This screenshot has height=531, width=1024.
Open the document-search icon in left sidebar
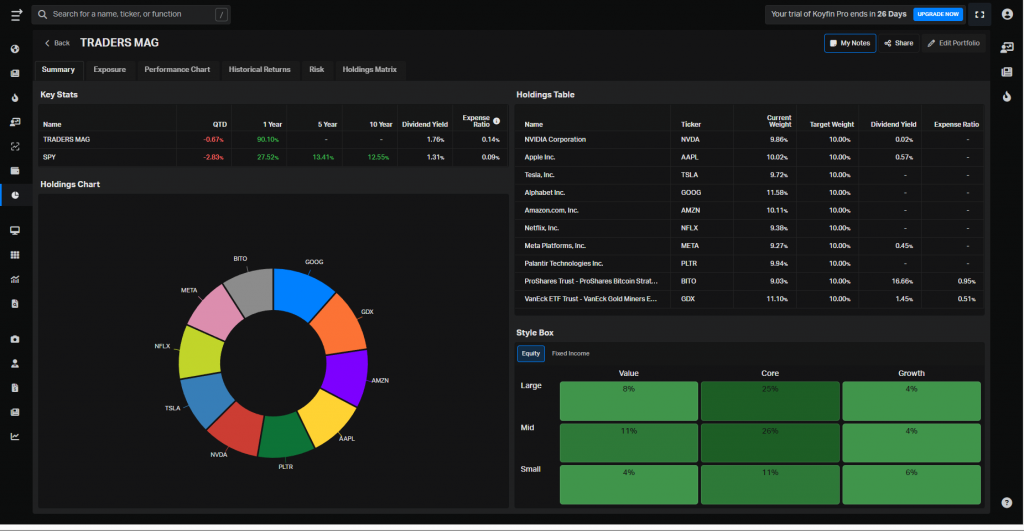pyautogui.click(x=15, y=304)
